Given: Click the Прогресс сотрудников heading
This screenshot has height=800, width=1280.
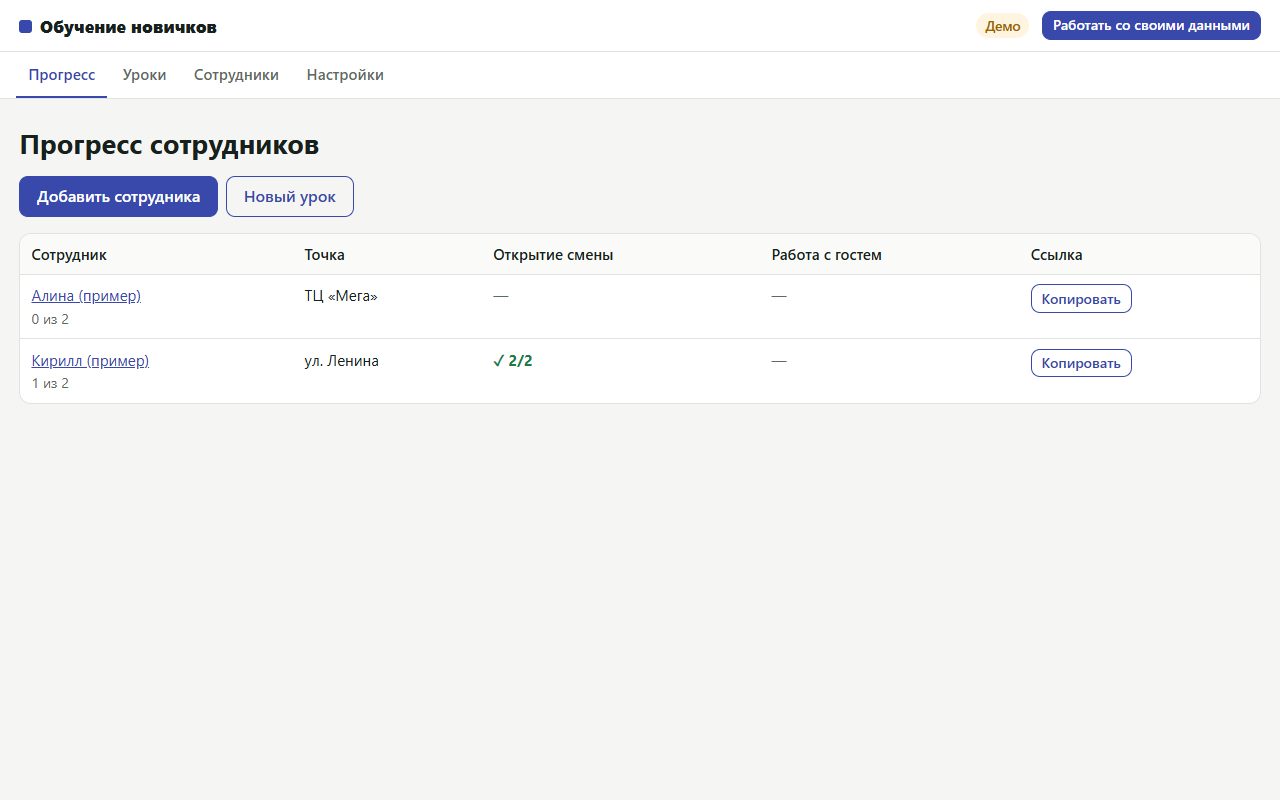Looking at the screenshot, I should pyautogui.click(x=169, y=145).
